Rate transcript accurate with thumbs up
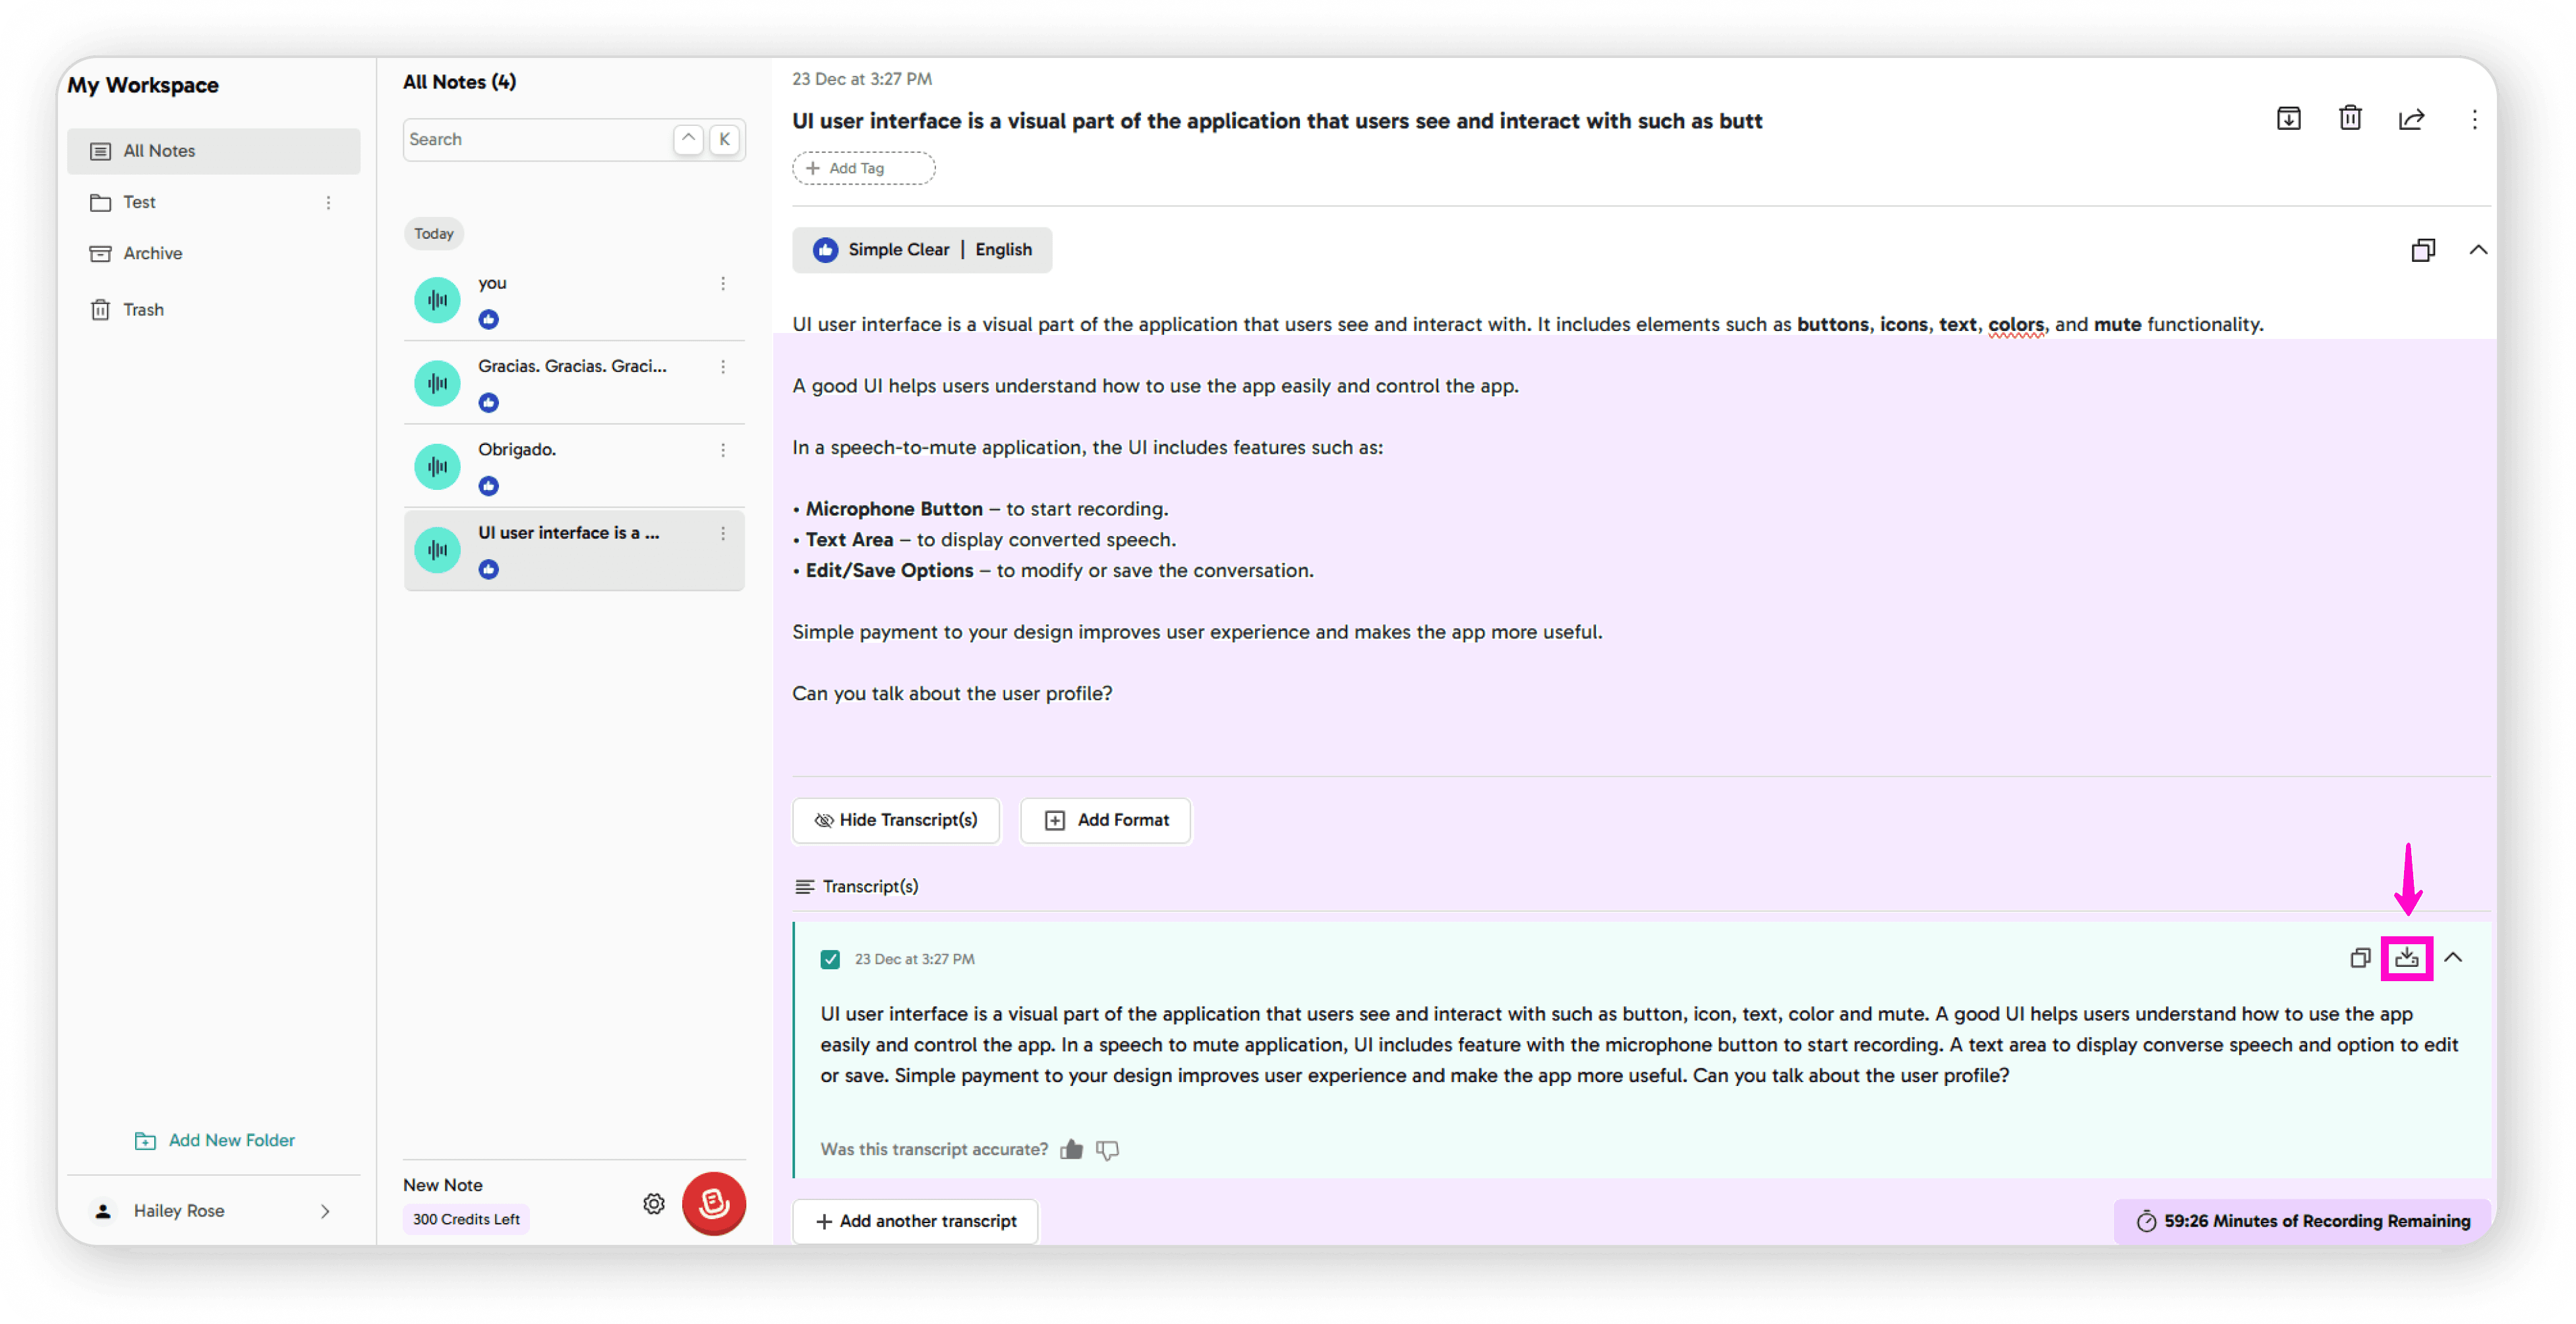 tap(1071, 1149)
